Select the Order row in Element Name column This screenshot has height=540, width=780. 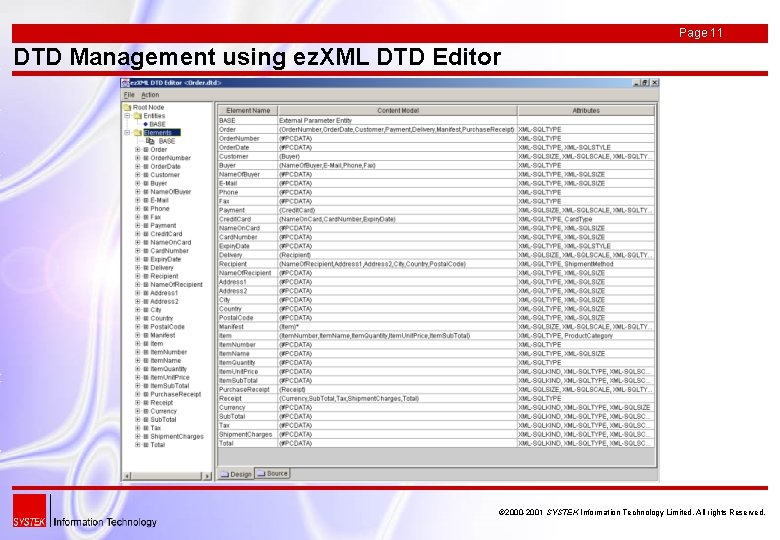click(x=248, y=129)
